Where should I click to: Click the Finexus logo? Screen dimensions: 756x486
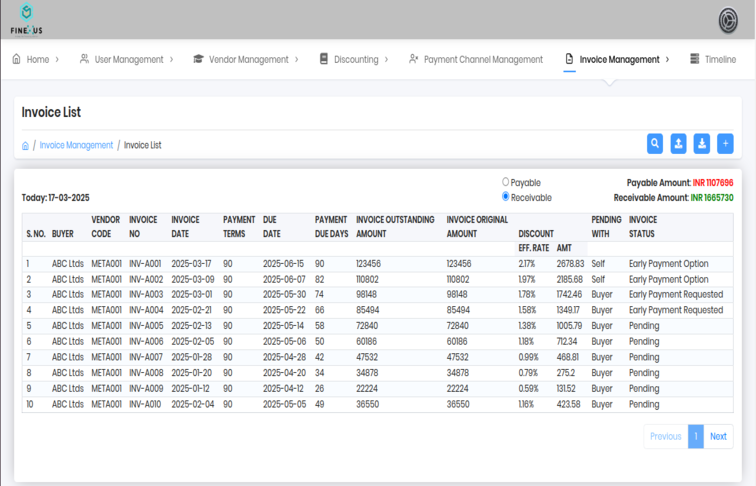[x=26, y=20]
